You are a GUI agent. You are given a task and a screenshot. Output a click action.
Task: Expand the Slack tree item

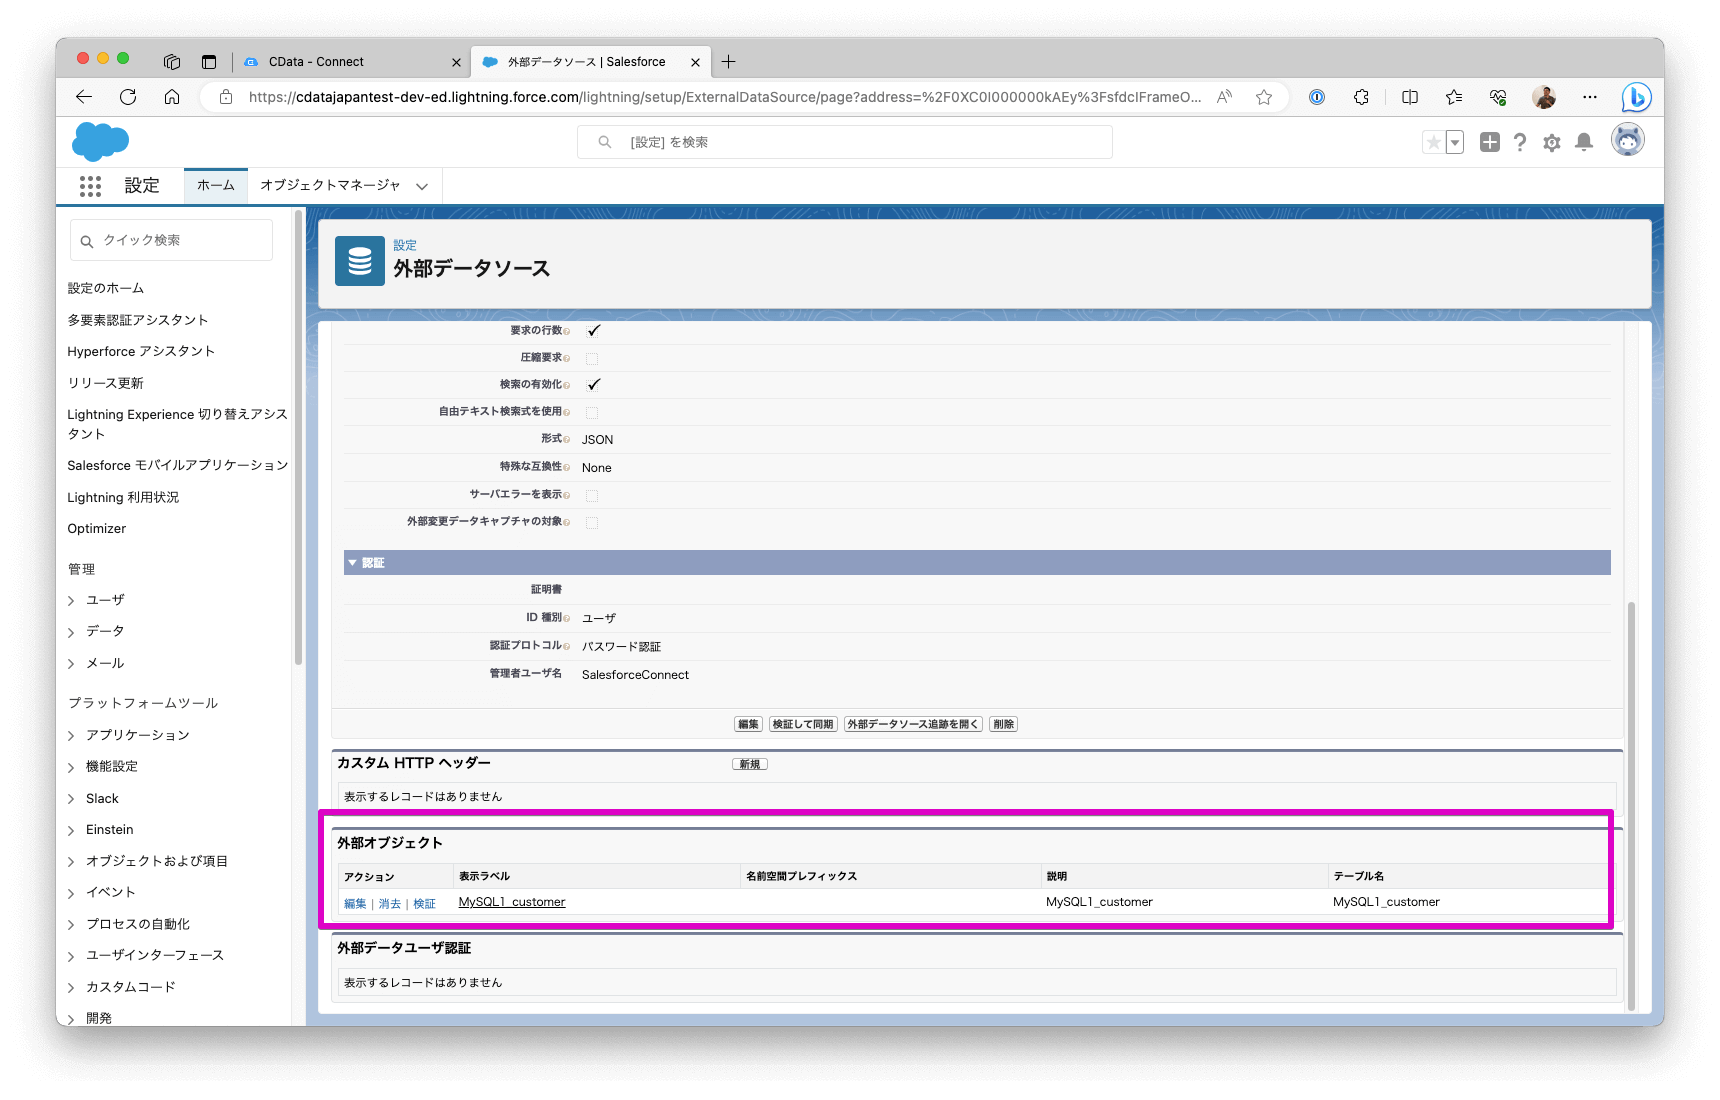(x=71, y=799)
